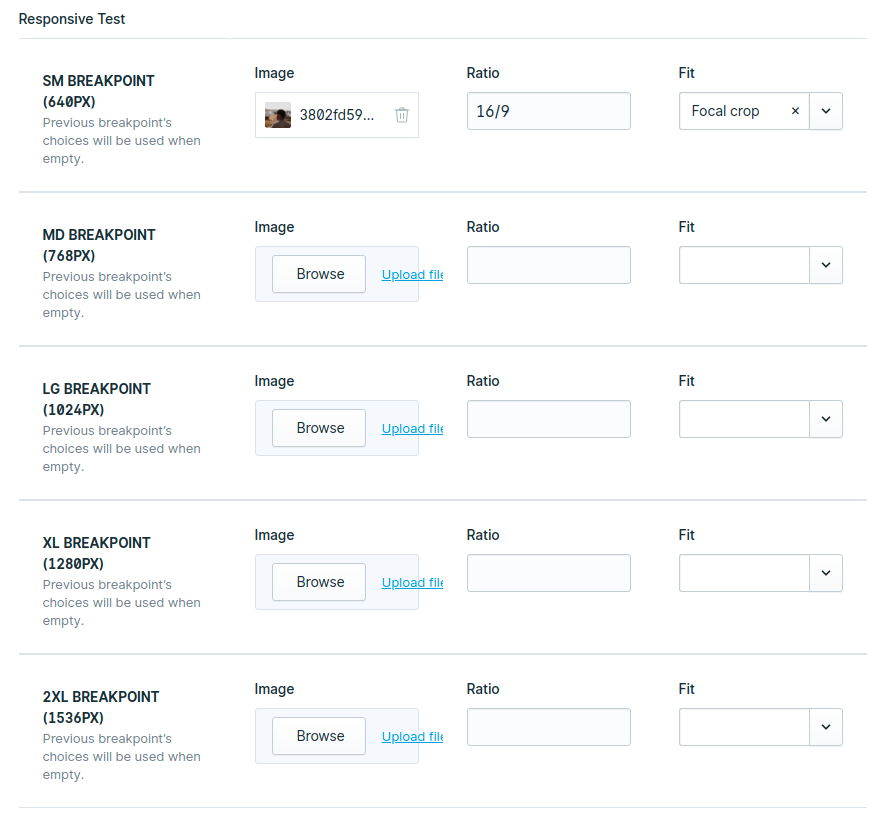Screen dimensions: 877x824
Task: Browse for an LG breakpoint image
Action: 319,427
